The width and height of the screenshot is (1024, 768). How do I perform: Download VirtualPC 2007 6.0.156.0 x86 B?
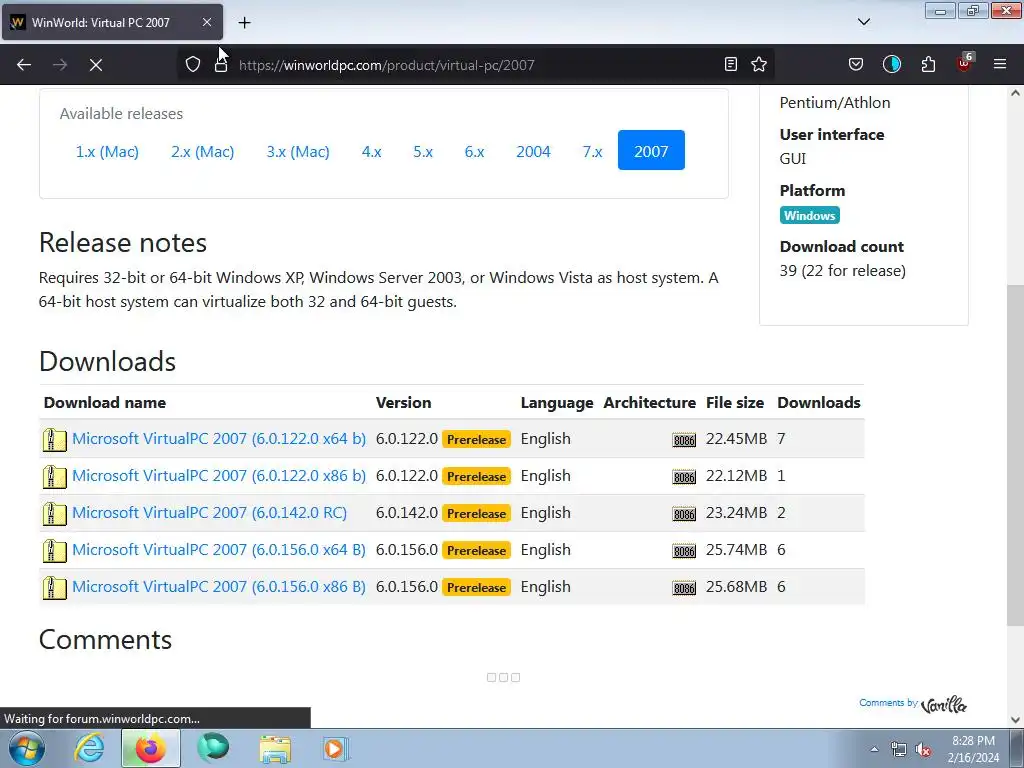pyautogui.click(x=219, y=587)
